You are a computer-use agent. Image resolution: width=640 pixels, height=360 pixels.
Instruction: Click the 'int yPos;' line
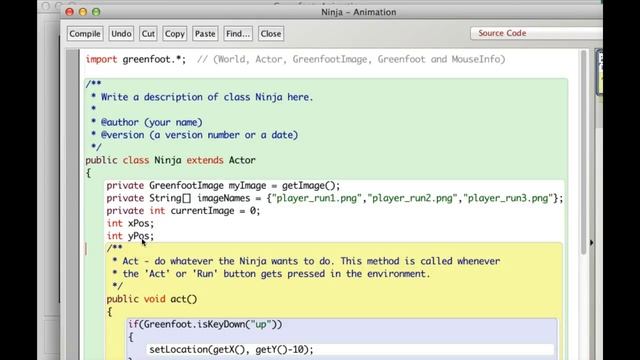coord(130,236)
